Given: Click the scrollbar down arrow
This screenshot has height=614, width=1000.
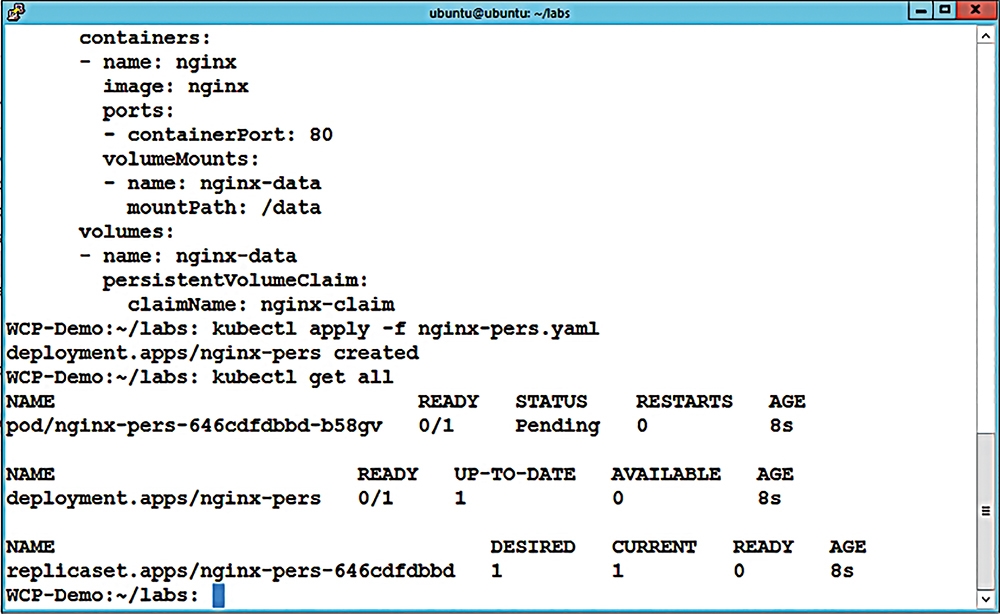Looking at the screenshot, I should coord(985,599).
